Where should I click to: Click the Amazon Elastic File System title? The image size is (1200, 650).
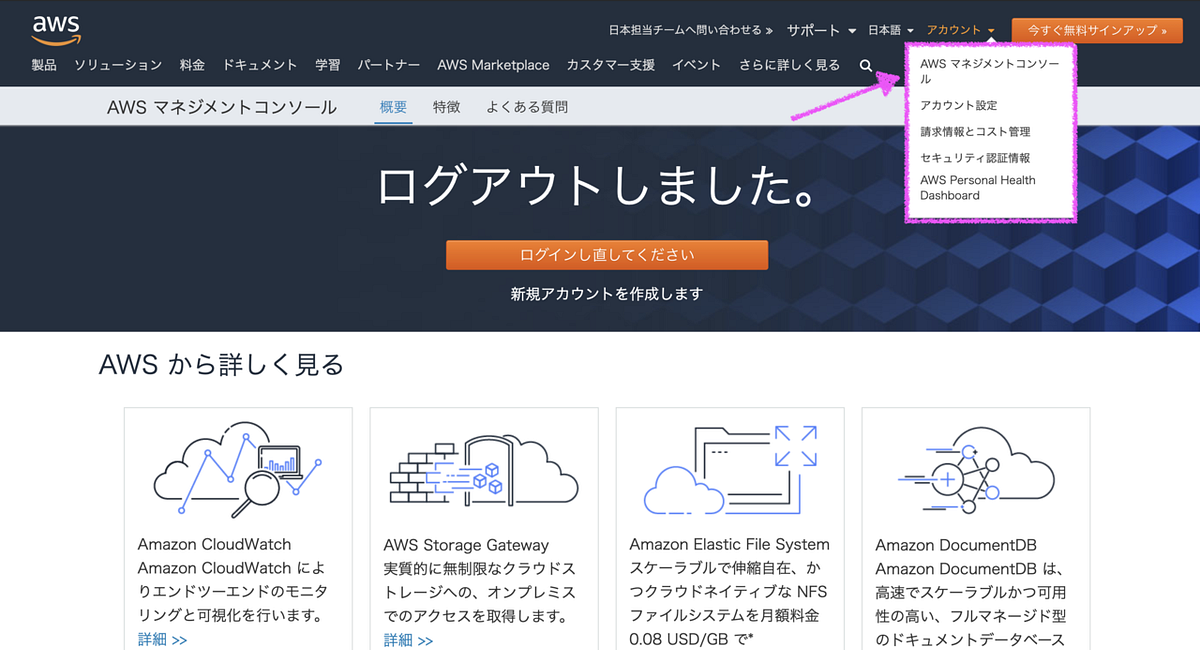pyautogui.click(x=730, y=545)
